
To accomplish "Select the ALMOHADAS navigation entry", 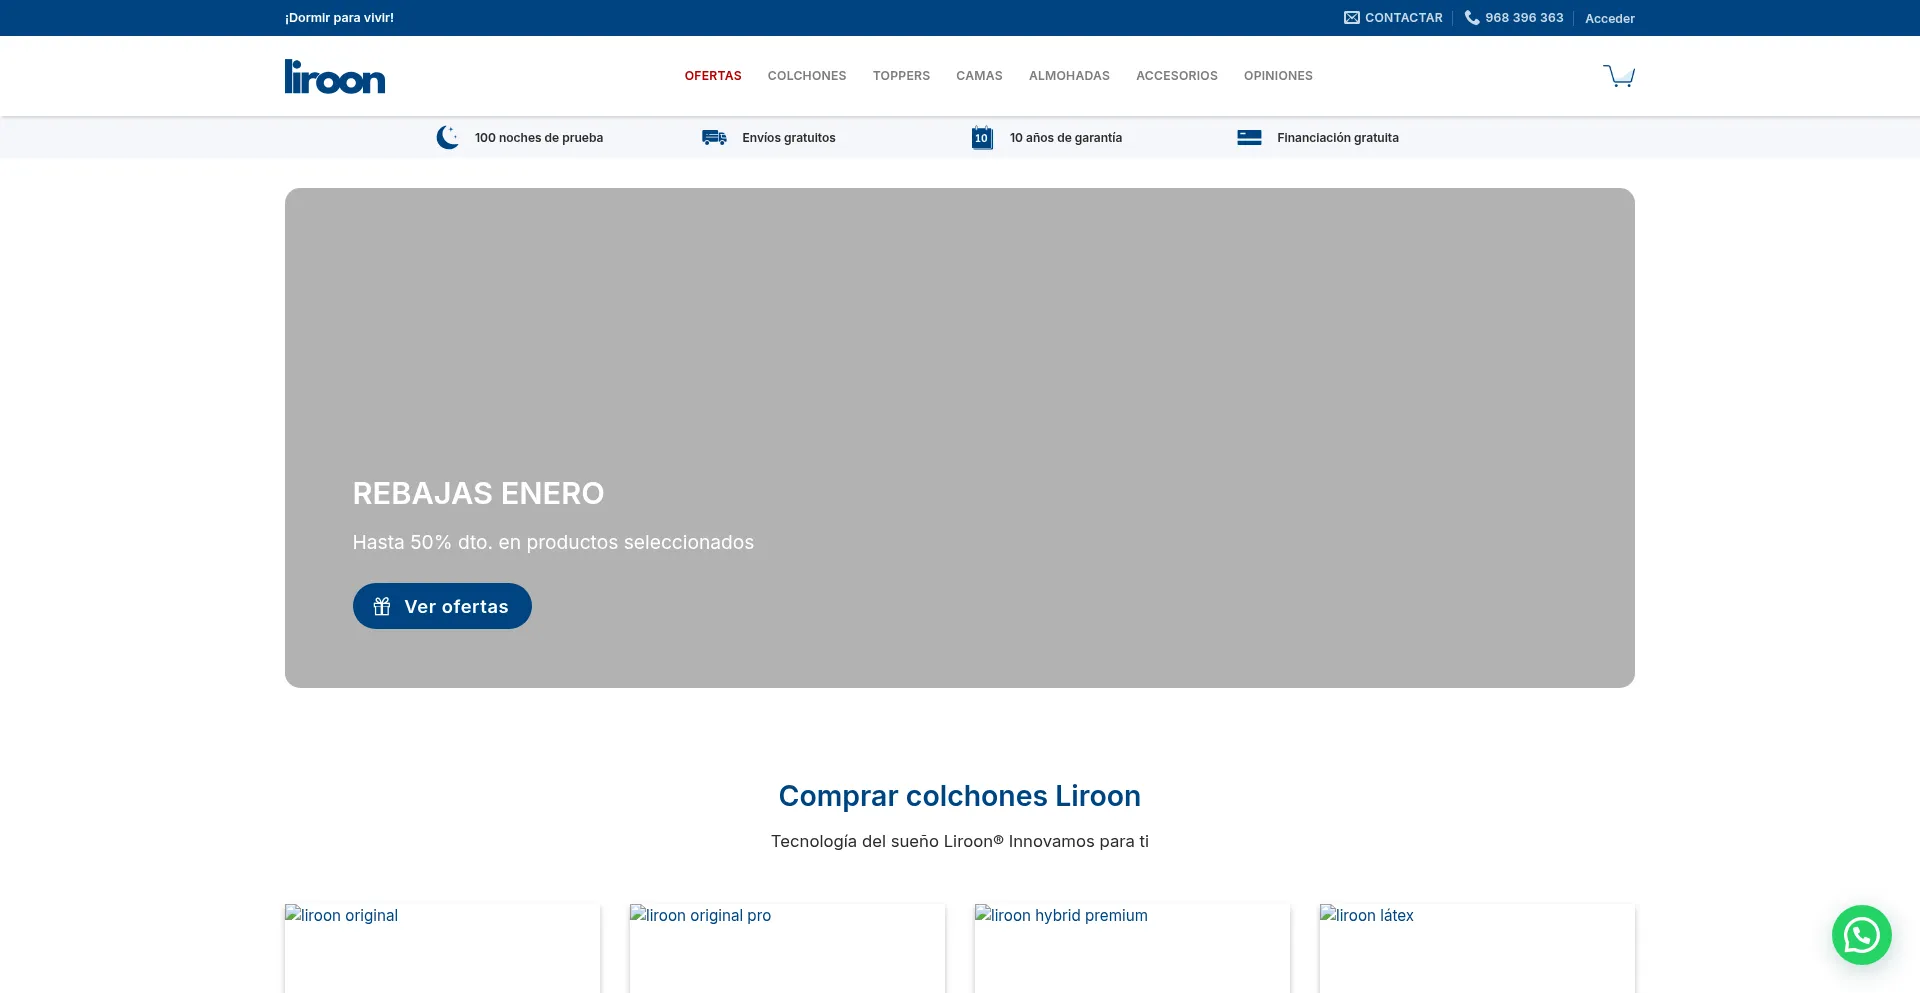I will tap(1068, 75).
